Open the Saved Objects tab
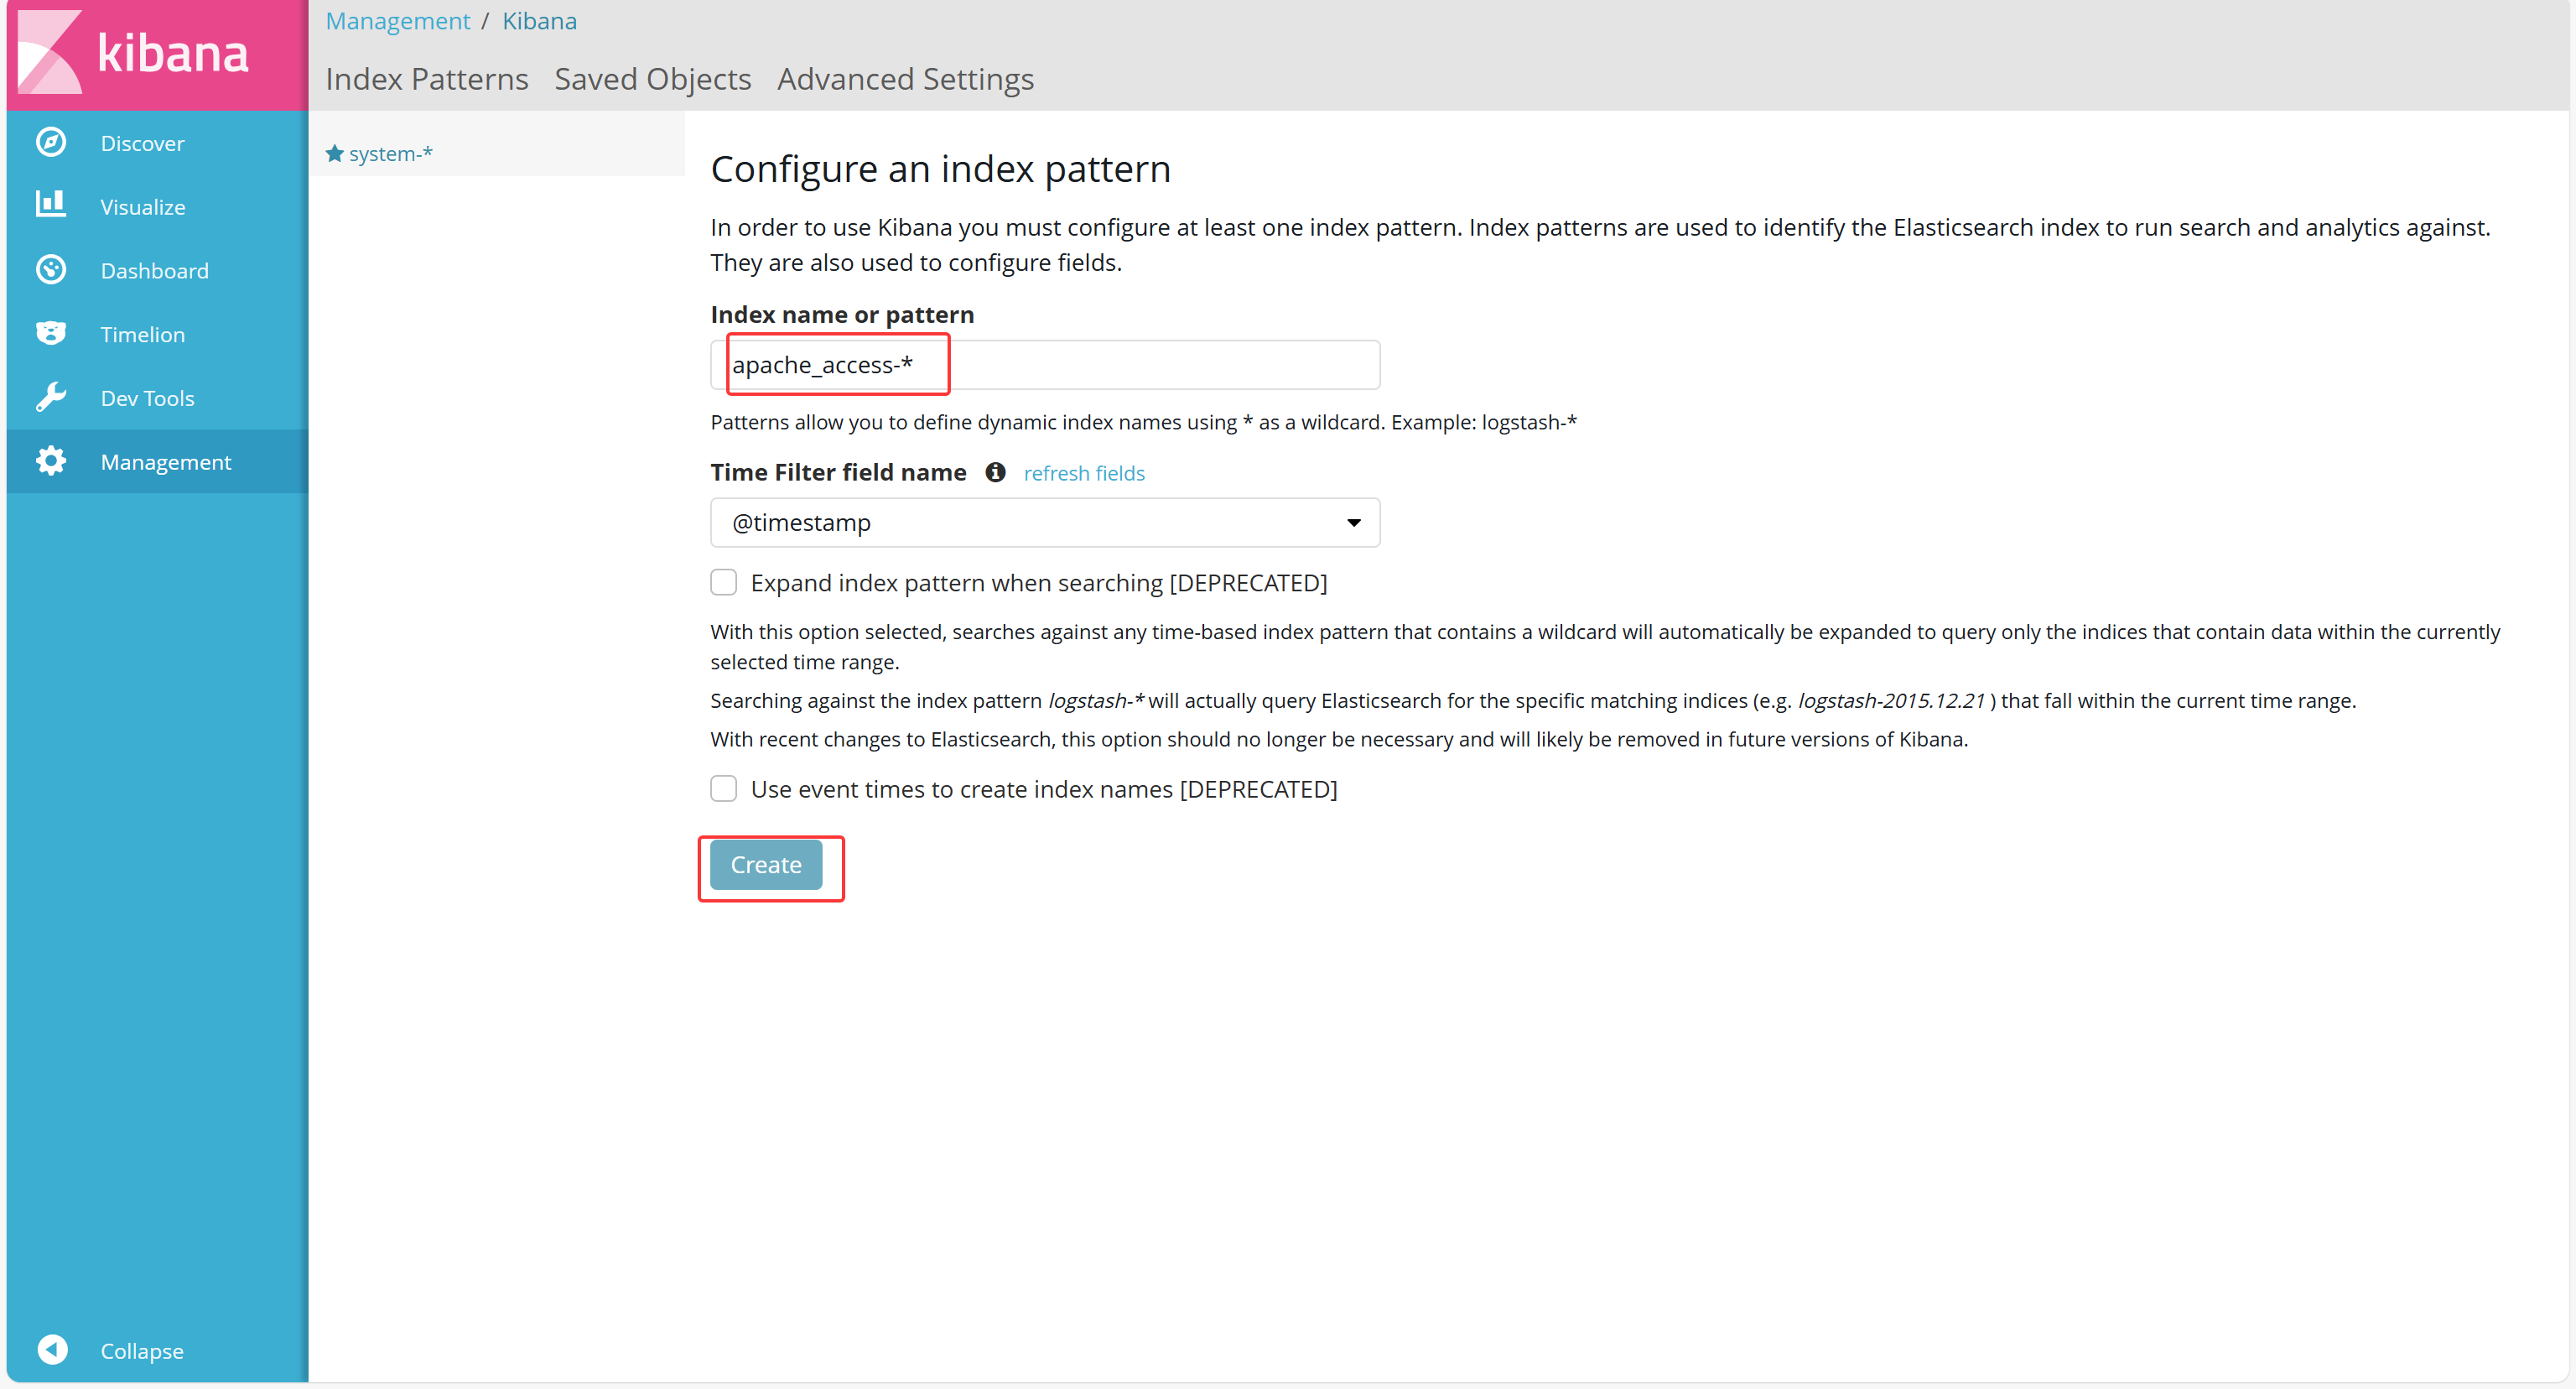Image resolution: width=2576 pixels, height=1389 pixels. (653, 79)
